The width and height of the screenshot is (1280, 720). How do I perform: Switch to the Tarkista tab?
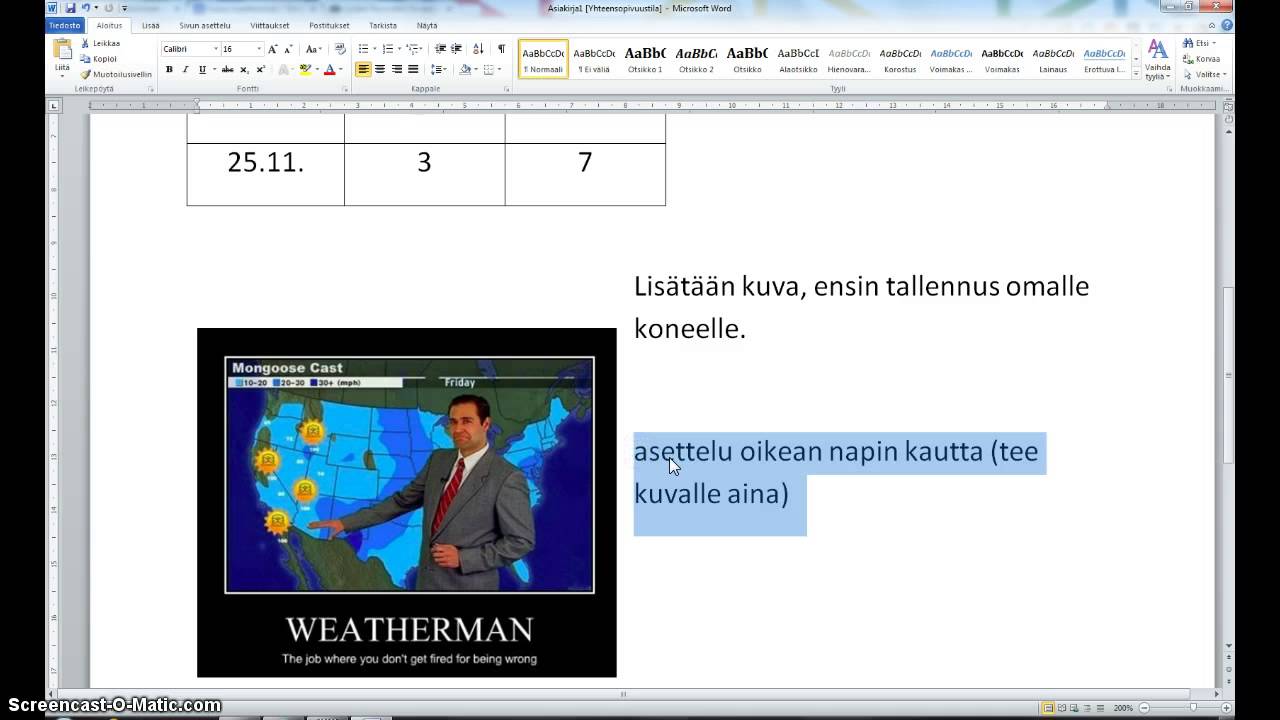(x=383, y=25)
